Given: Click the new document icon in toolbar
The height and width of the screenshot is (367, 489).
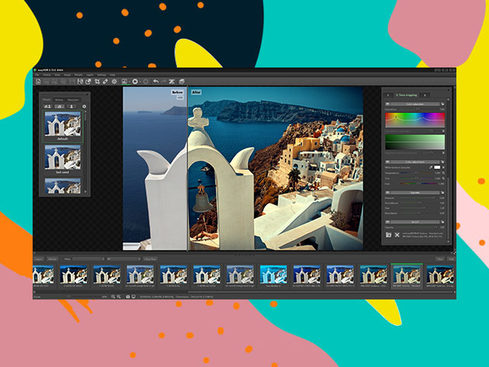Looking at the screenshot, I should 38,81.
